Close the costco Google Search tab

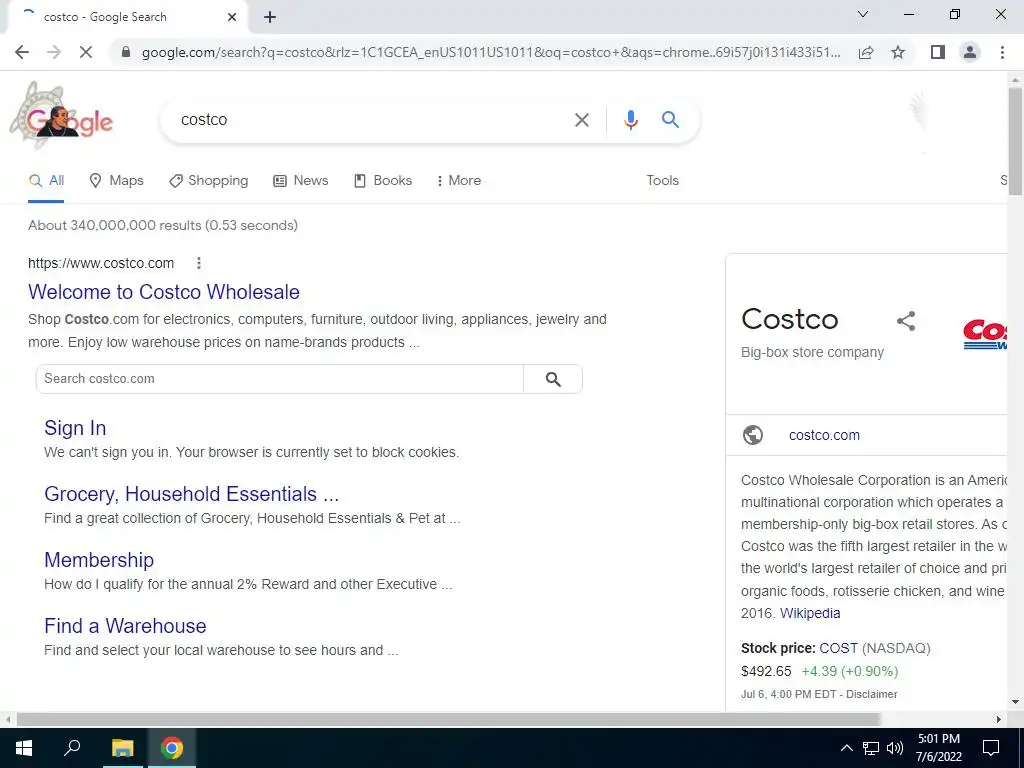[x=232, y=17]
